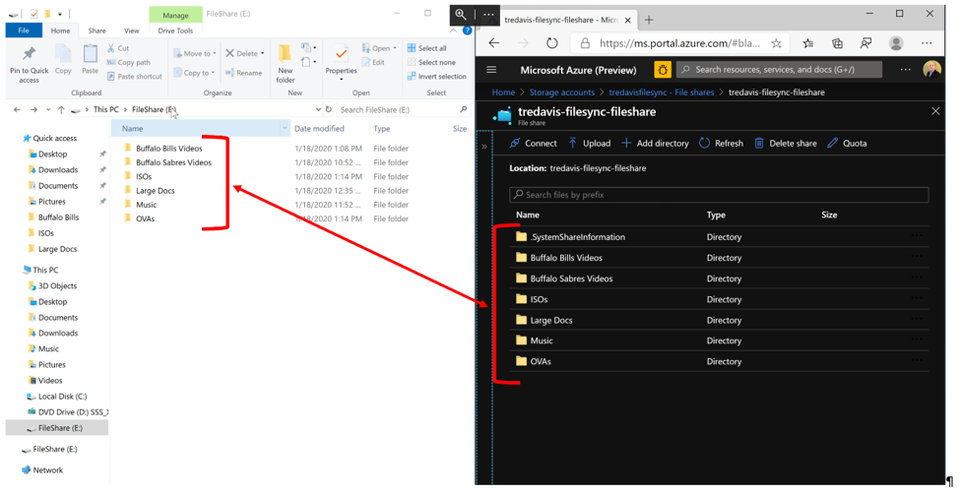Expand the address bar history dropdown

coord(318,110)
